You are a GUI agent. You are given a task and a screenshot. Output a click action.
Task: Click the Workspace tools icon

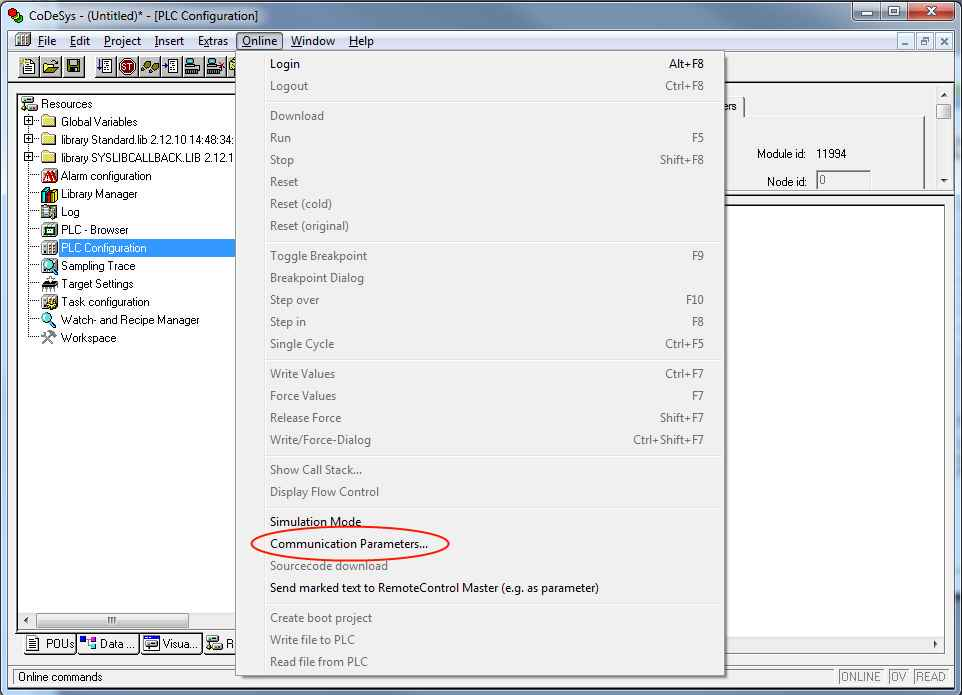49,338
